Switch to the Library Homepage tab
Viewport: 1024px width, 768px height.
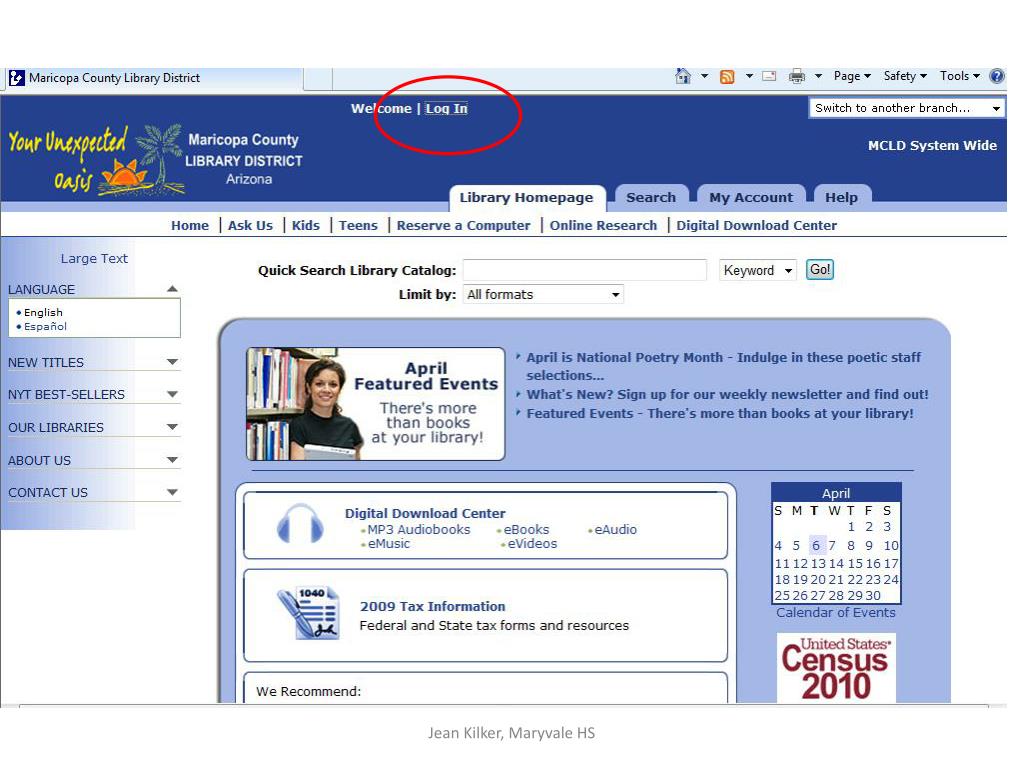[x=526, y=198]
